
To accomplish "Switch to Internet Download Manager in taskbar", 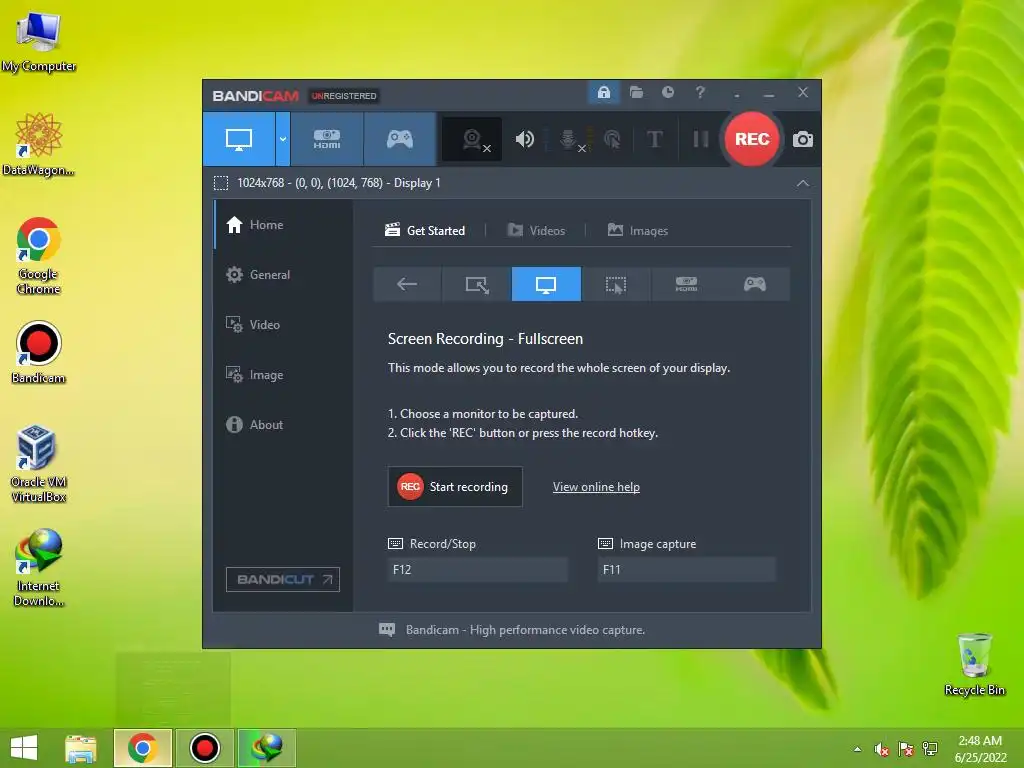I will coord(266,748).
